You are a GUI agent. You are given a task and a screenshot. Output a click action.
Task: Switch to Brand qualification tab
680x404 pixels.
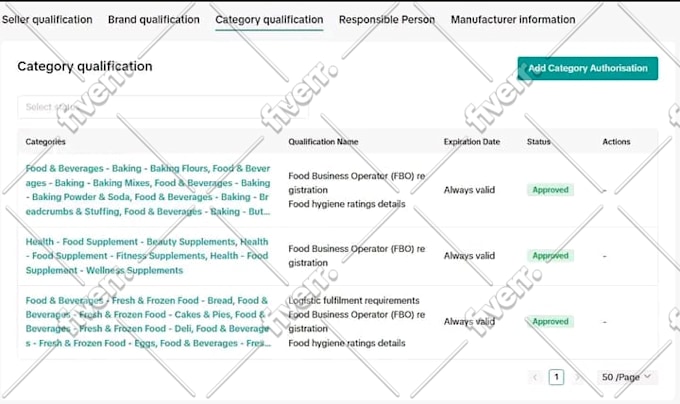click(154, 20)
